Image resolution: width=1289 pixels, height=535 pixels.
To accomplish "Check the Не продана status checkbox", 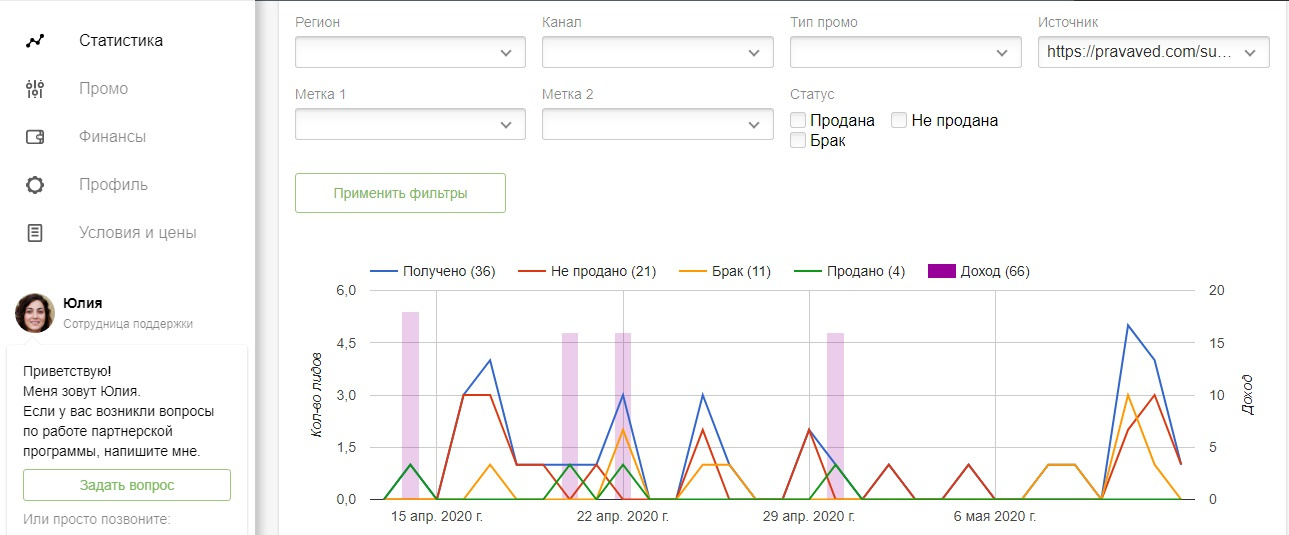I will [x=899, y=121].
